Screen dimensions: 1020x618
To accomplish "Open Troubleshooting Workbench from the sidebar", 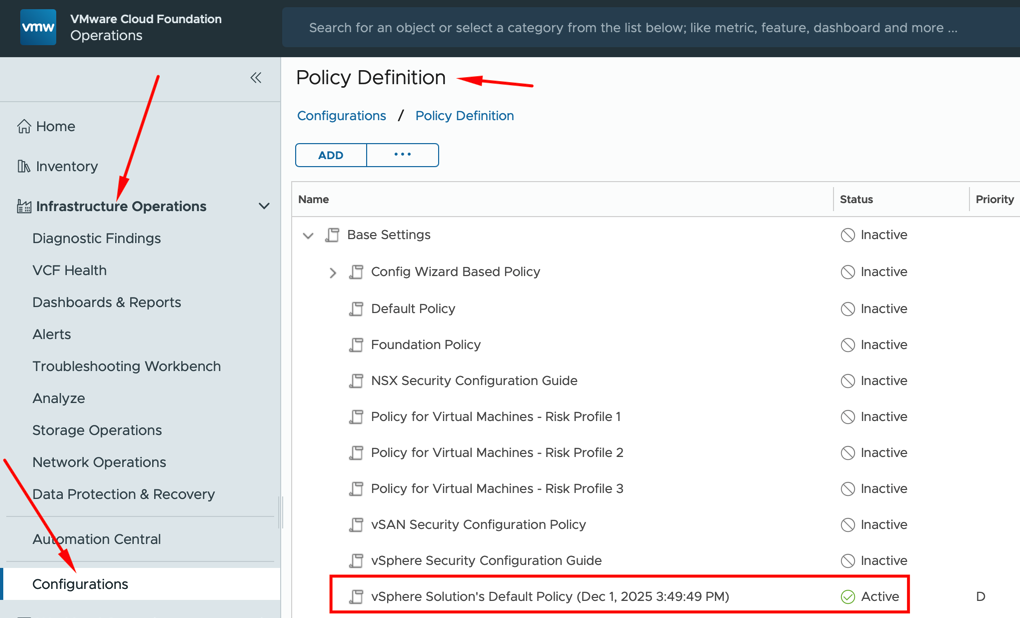I will click(126, 367).
